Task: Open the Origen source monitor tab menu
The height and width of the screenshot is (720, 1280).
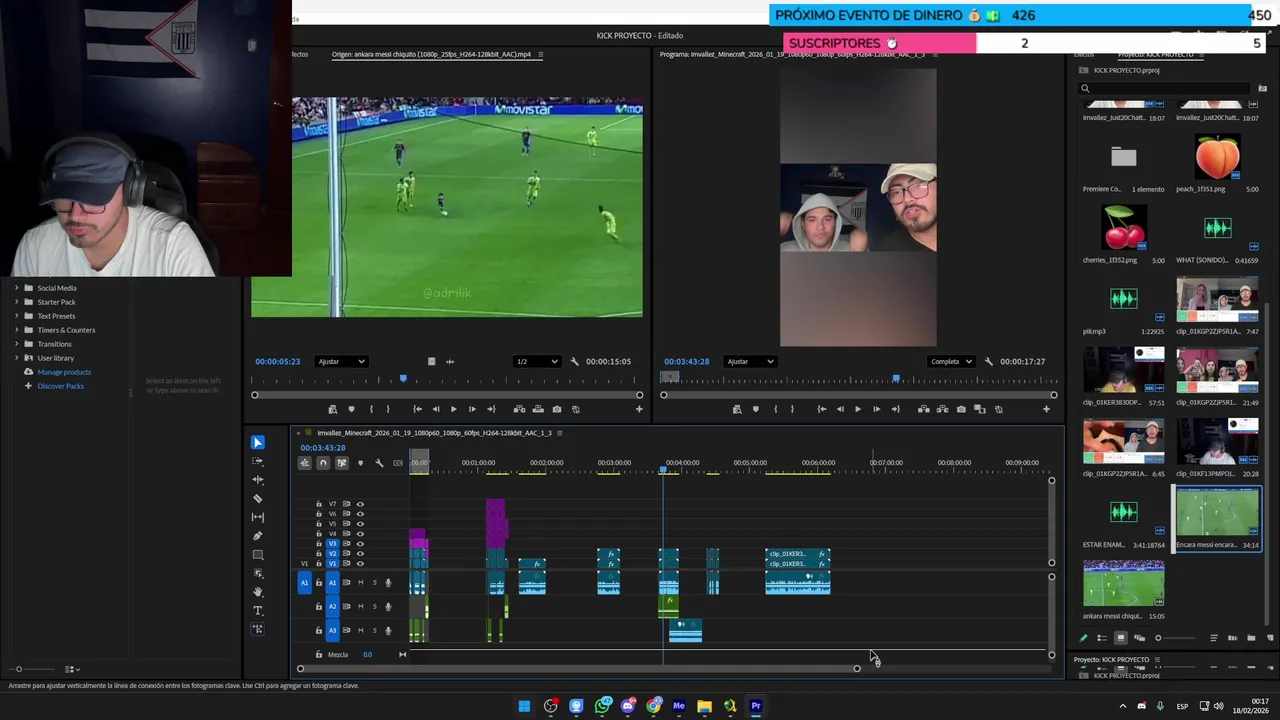Action: 541,55
